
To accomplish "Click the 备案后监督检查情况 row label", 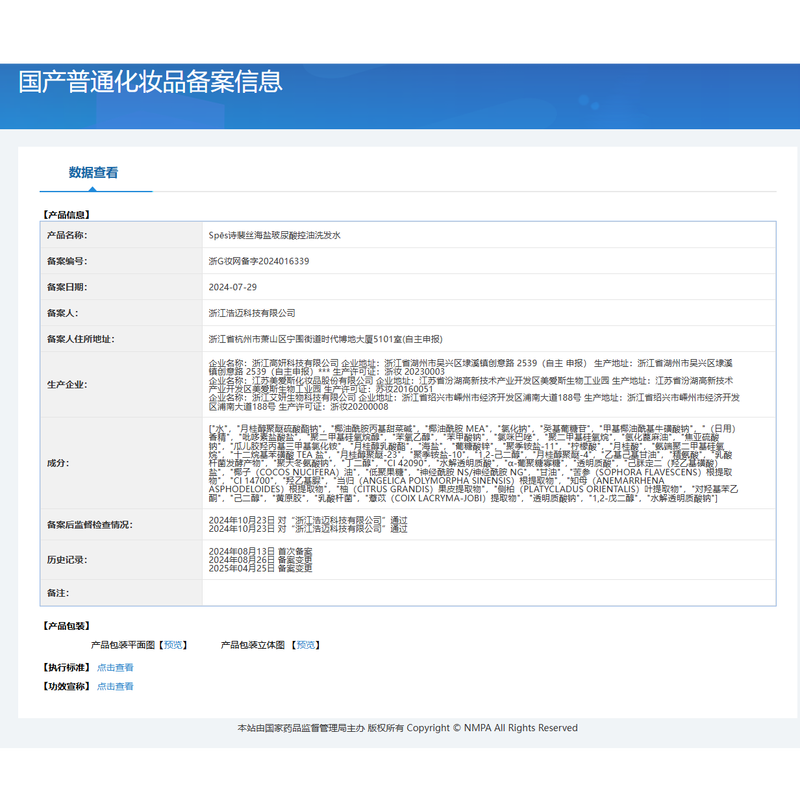I will point(89,524).
